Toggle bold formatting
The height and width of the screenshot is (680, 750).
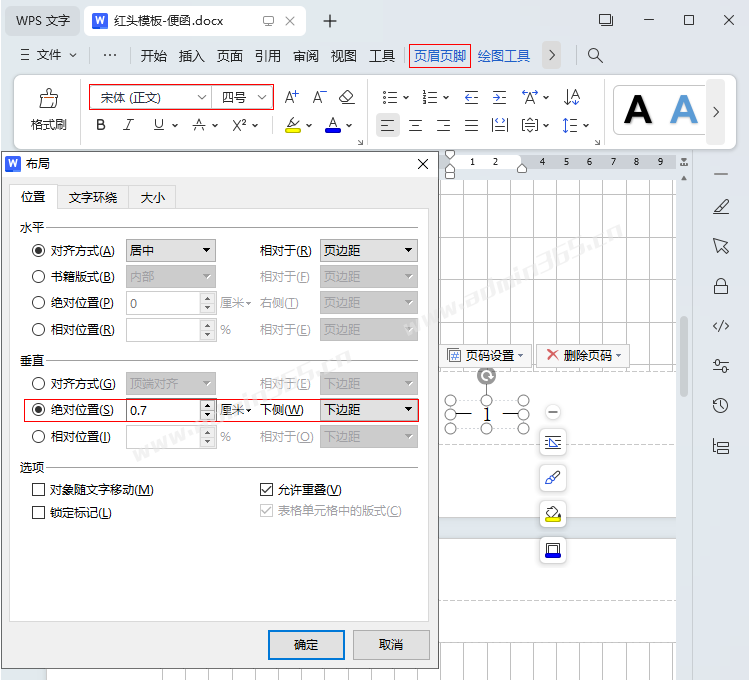(100, 125)
